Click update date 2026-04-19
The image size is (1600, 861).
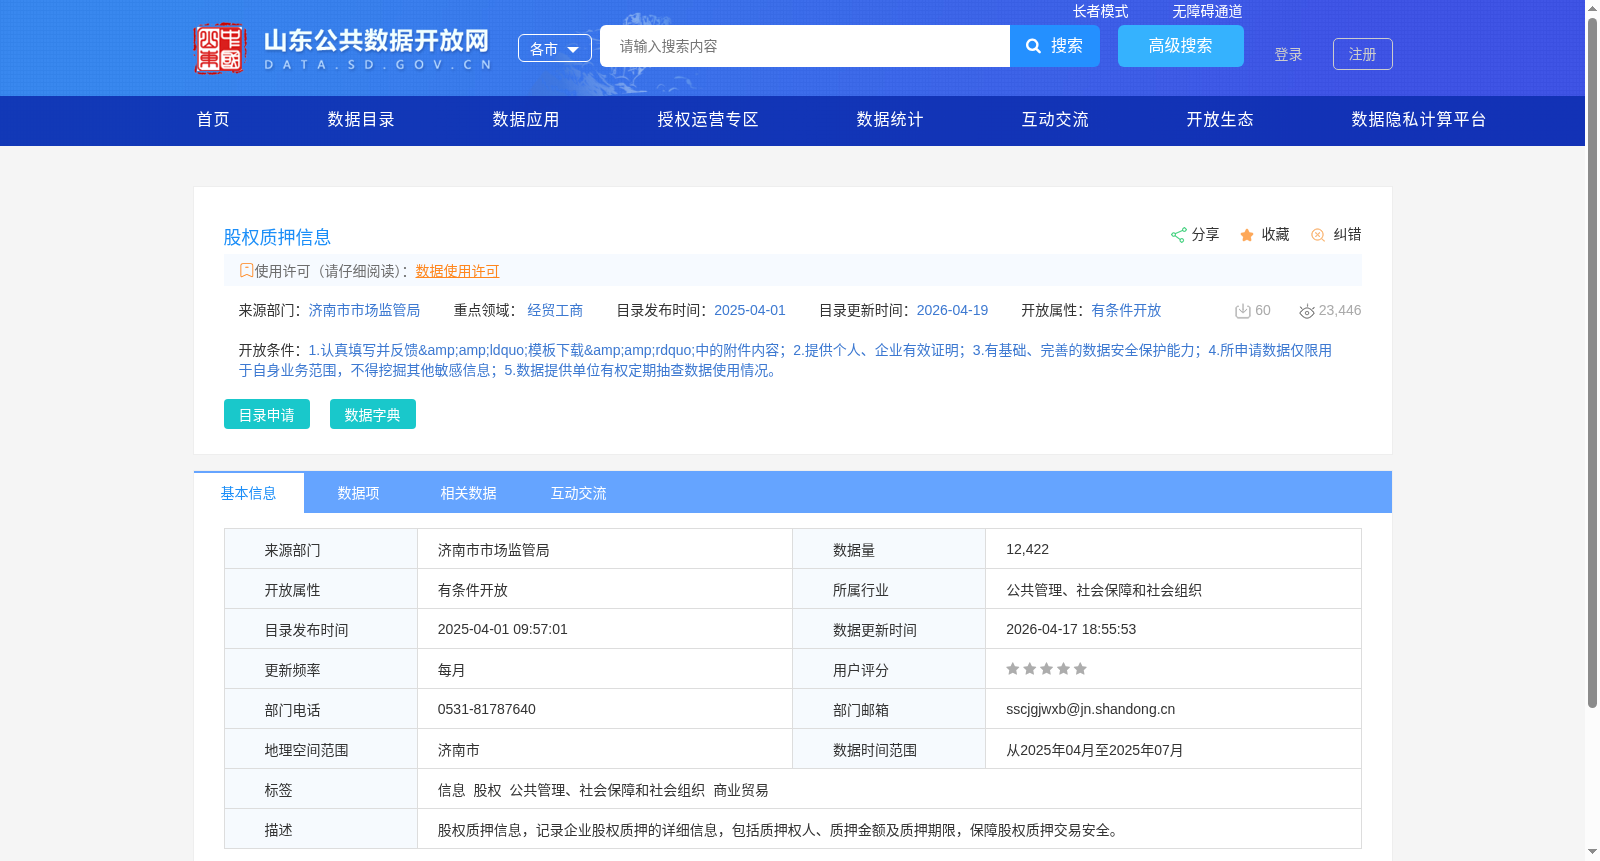coord(952,311)
